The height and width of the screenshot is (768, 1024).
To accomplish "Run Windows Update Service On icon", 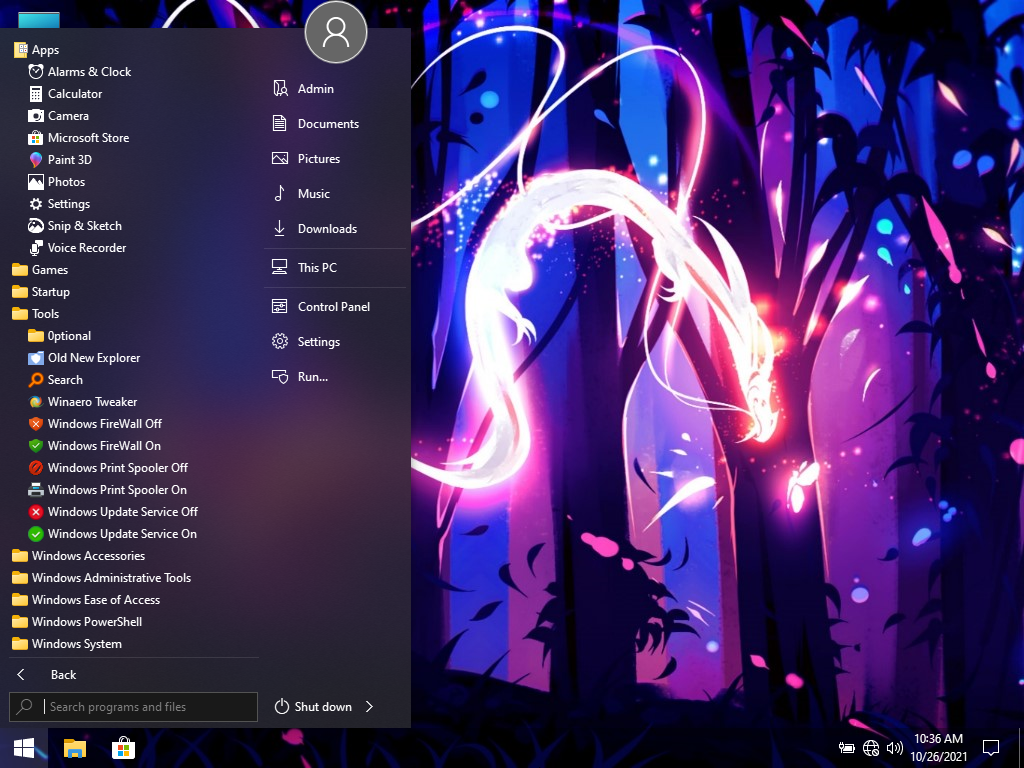I will click(36, 534).
